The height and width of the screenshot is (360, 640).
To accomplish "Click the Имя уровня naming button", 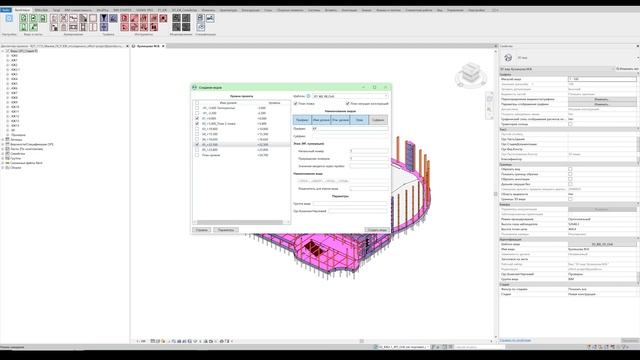I will [321, 120].
